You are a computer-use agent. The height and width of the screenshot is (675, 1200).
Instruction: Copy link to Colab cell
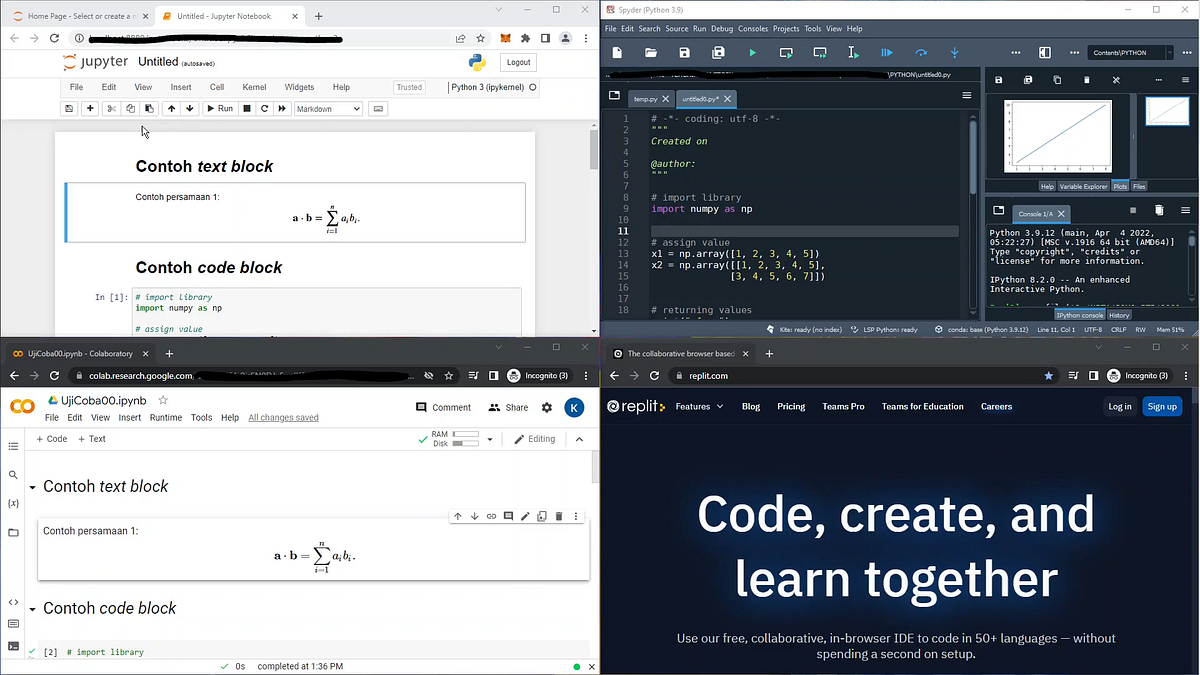click(491, 516)
